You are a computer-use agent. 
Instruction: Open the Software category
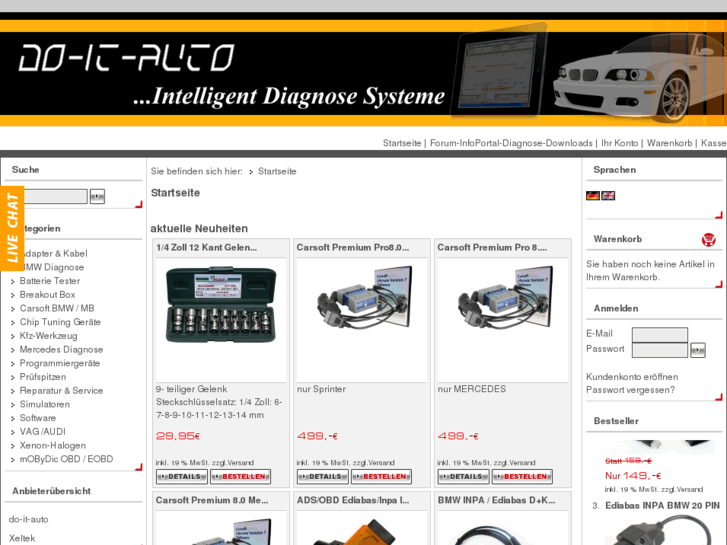pyautogui.click(x=38, y=418)
